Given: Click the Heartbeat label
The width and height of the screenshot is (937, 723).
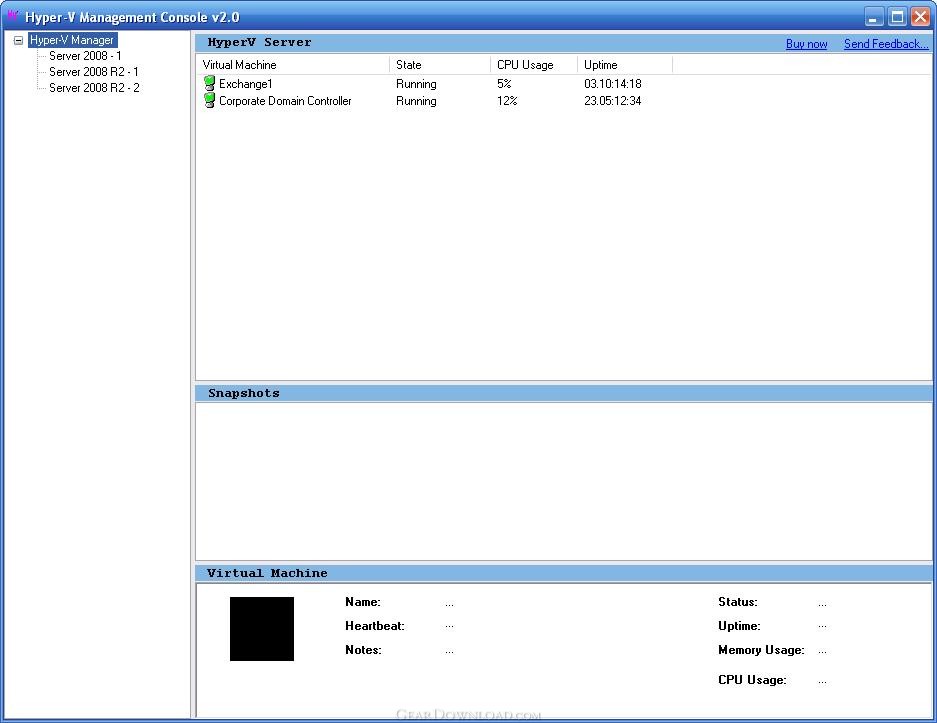Looking at the screenshot, I should tap(375, 626).
